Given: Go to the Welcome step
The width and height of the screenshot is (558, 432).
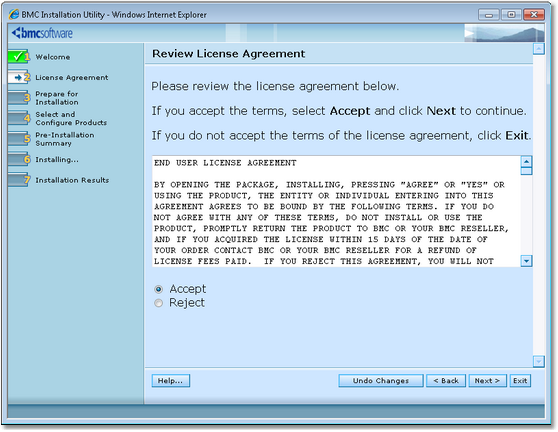Looking at the screenshot, I should pyautogui.click(x=53, y=57).
